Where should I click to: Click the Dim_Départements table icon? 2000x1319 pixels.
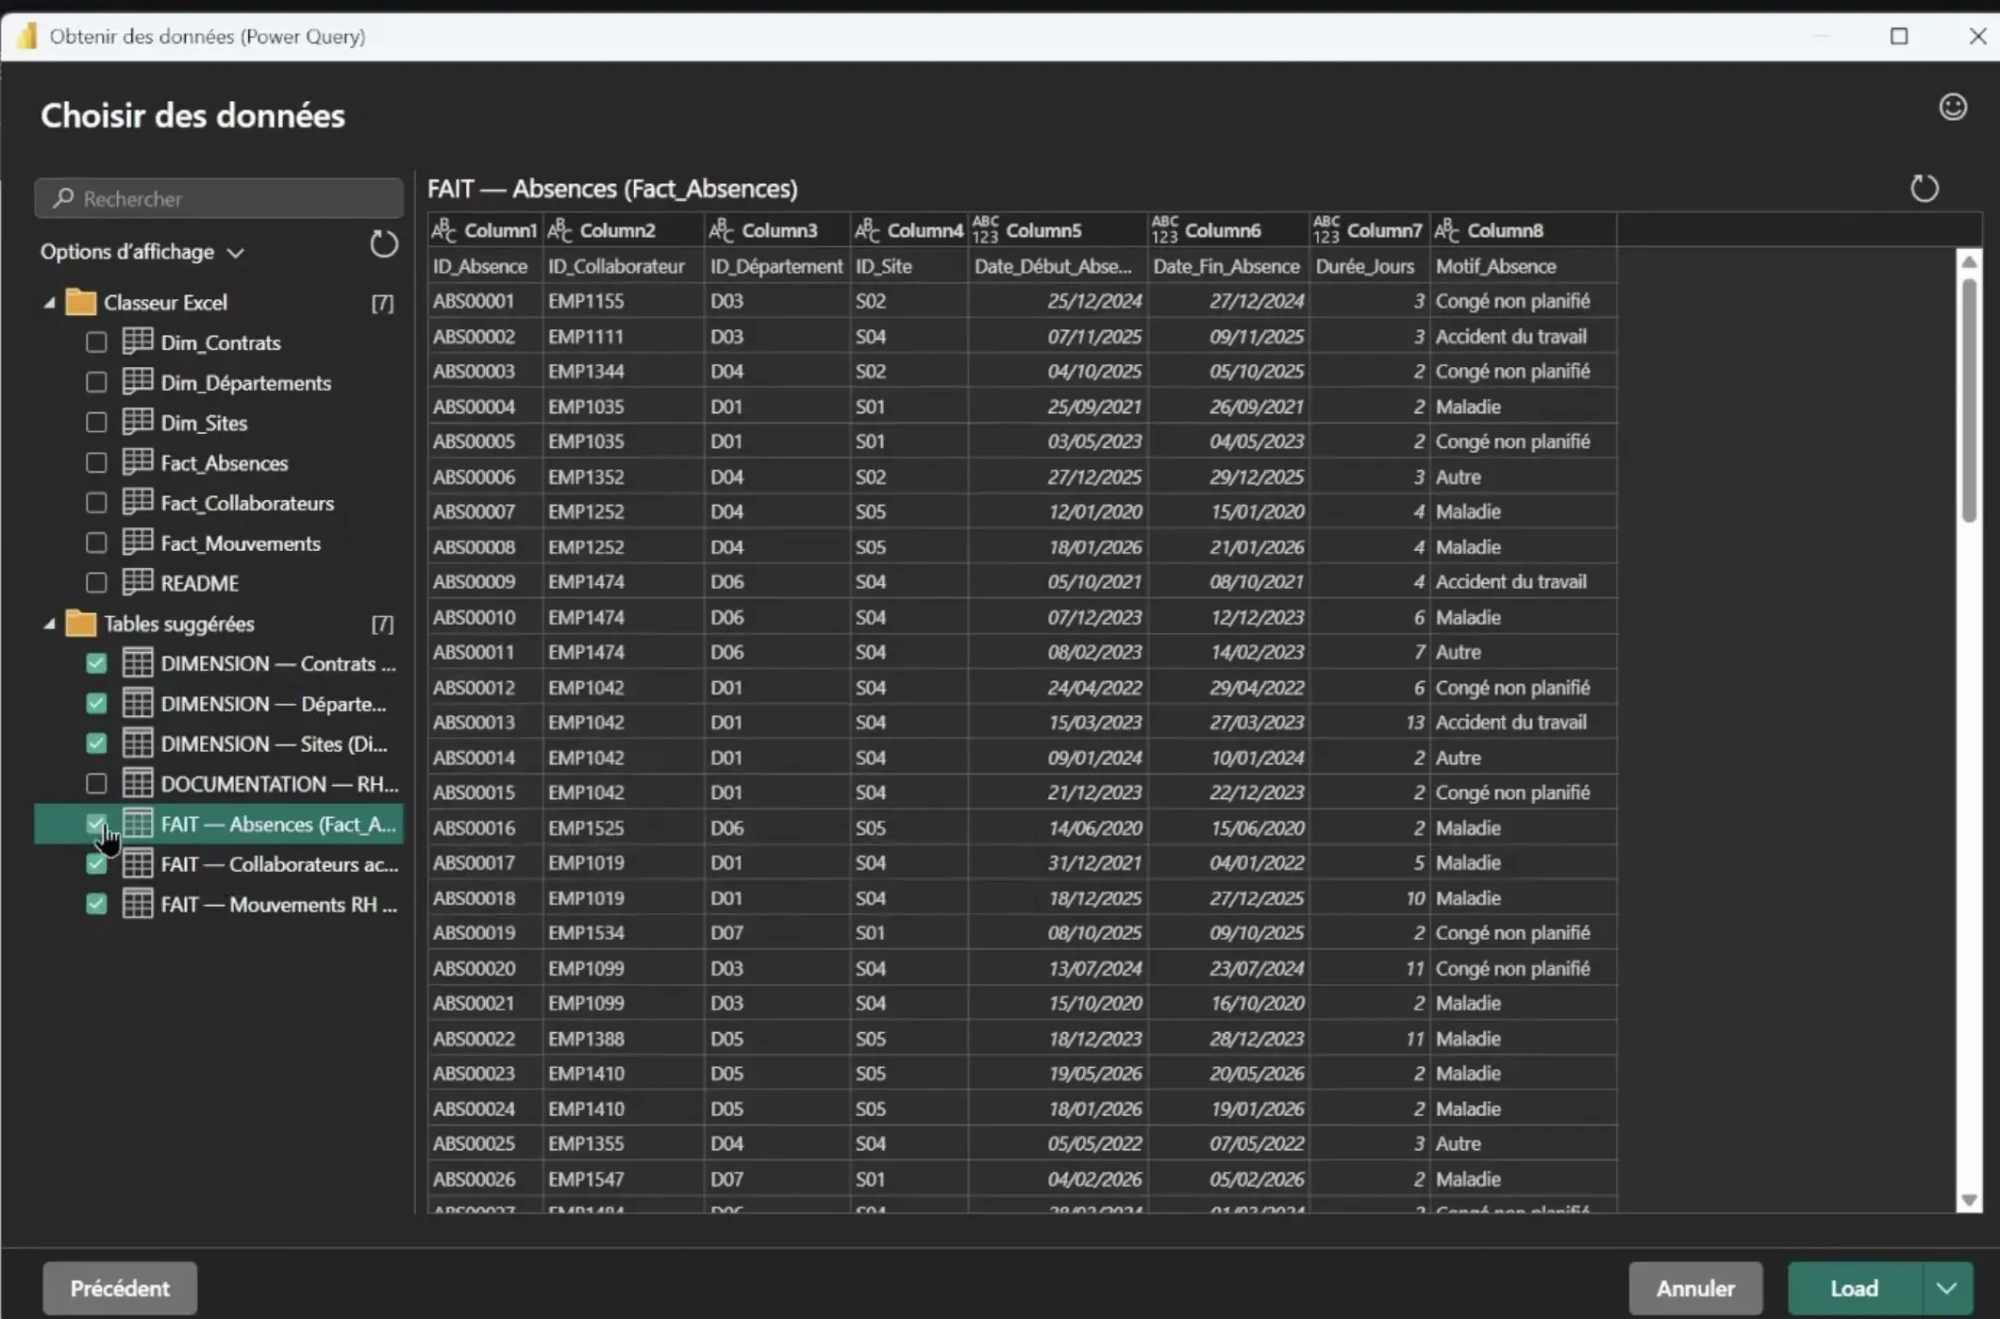[x=137, y=382]
